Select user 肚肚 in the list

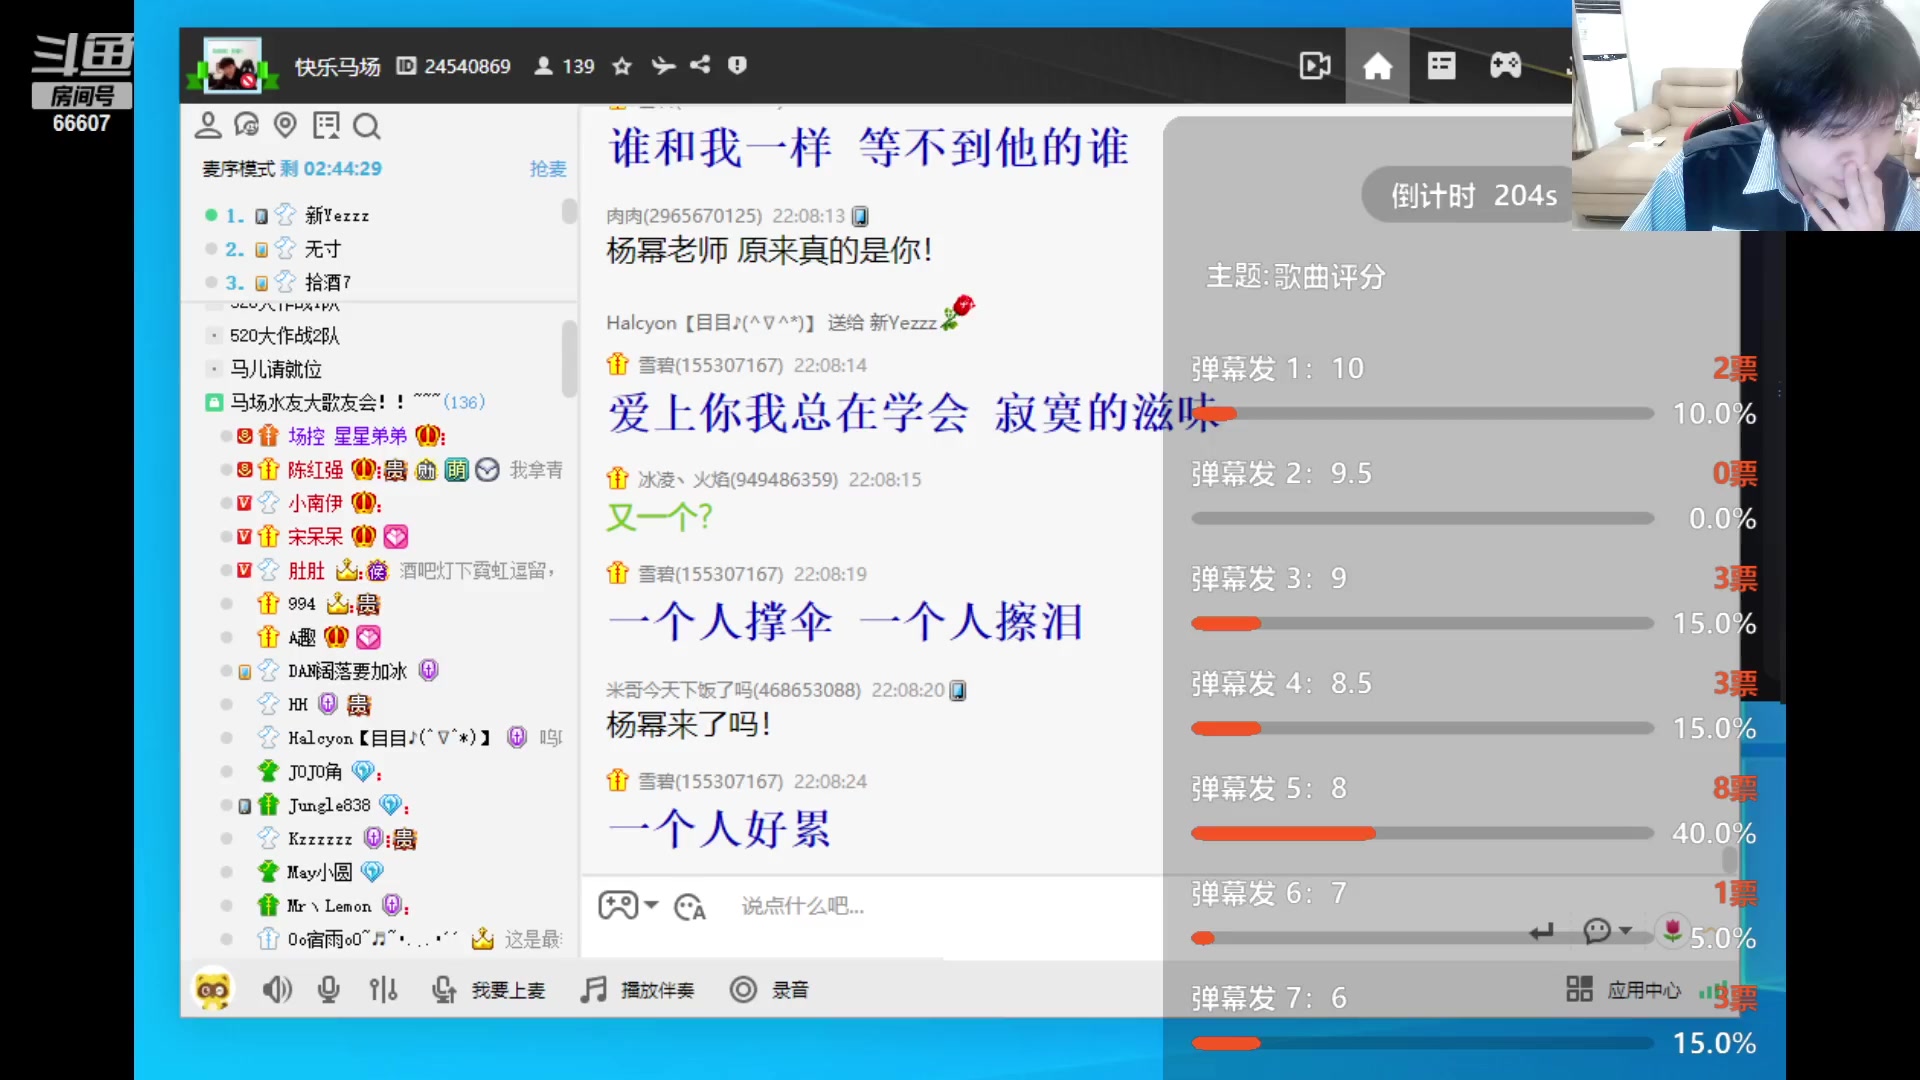(306, 571)
